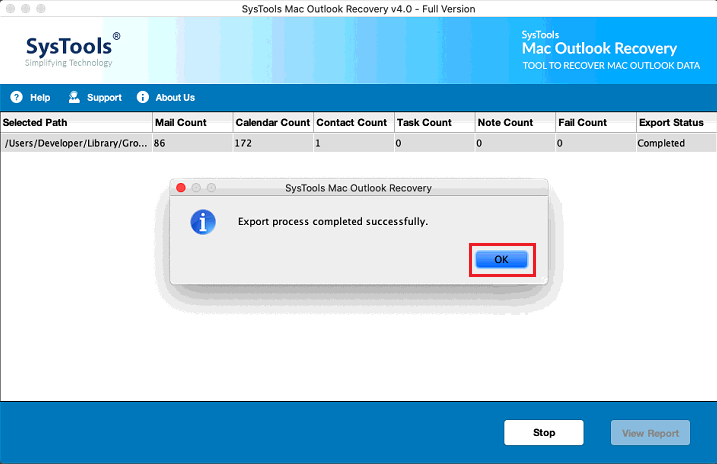Select the Task Count column header
This screenshot has height=464, width=717.
(x=433, y=123)
